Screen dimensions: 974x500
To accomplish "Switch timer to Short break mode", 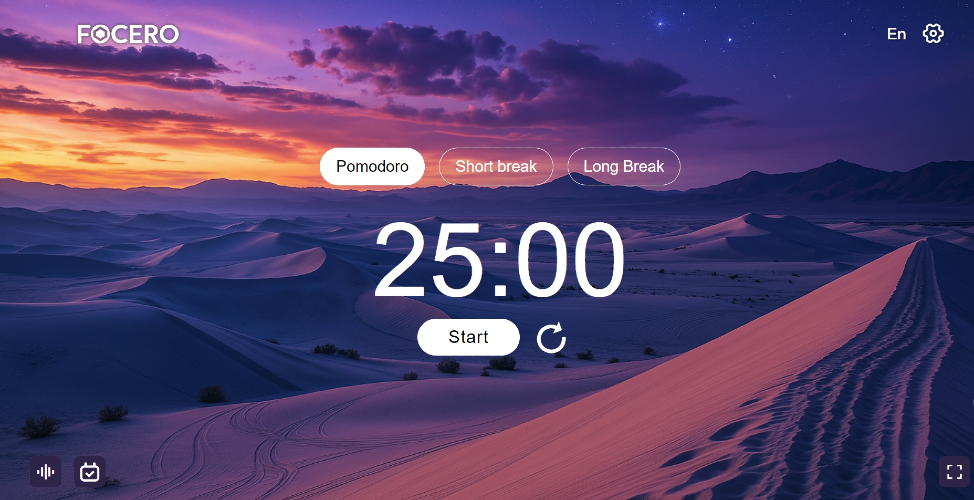I will (x=496, y=166).
